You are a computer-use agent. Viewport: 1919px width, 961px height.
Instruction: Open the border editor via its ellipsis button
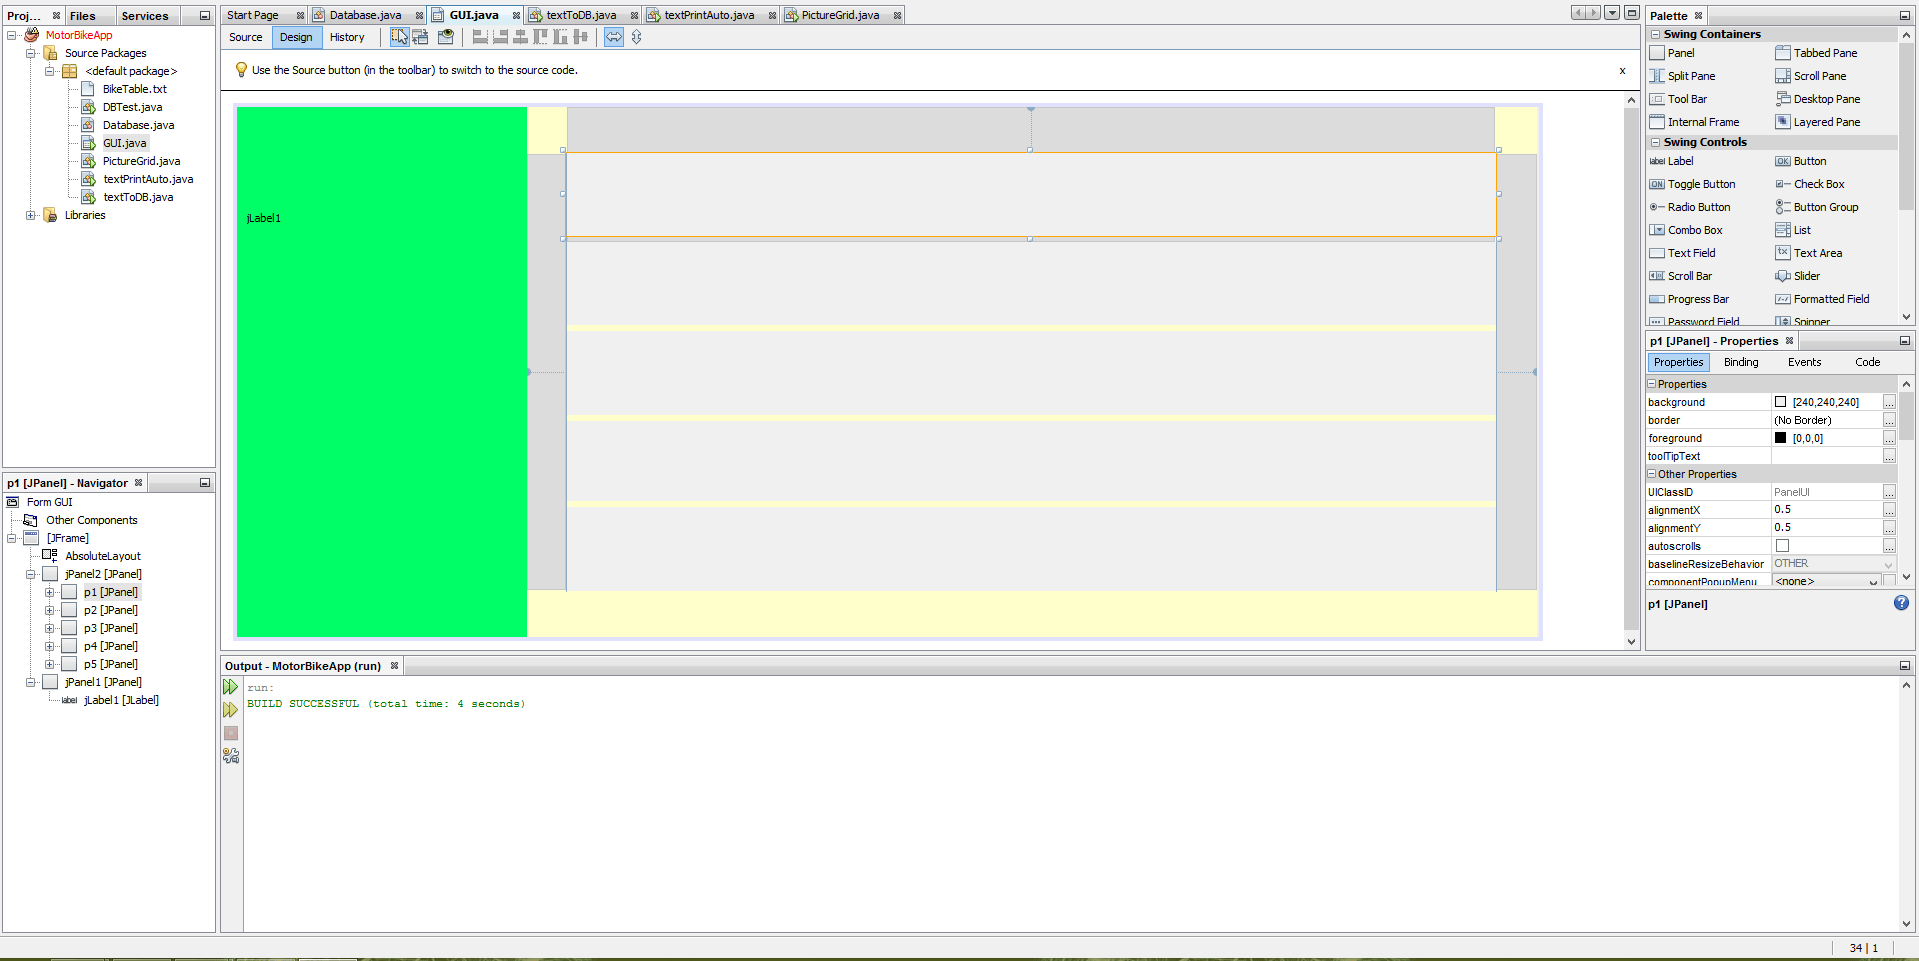[1889, 420]
